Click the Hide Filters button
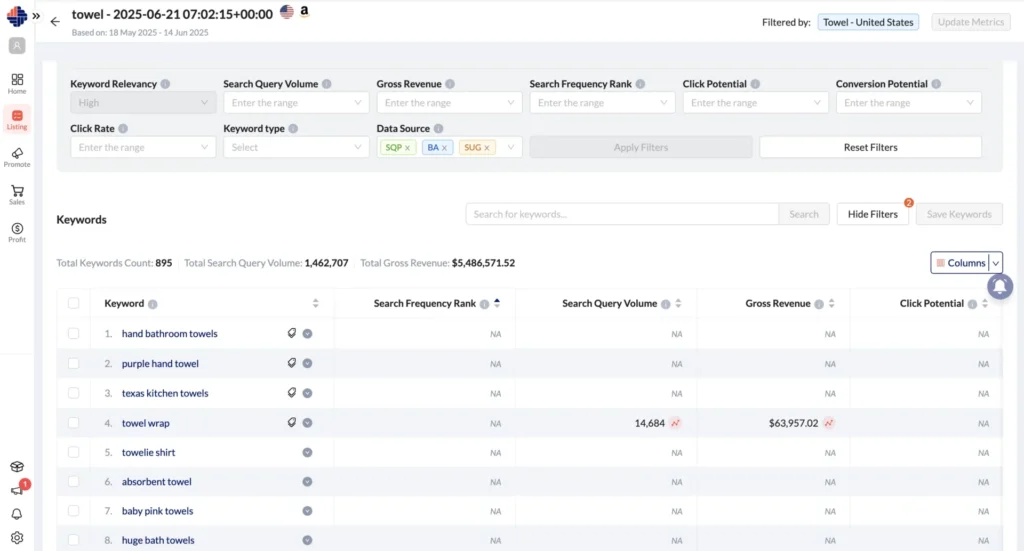 [x=872, y=214]
